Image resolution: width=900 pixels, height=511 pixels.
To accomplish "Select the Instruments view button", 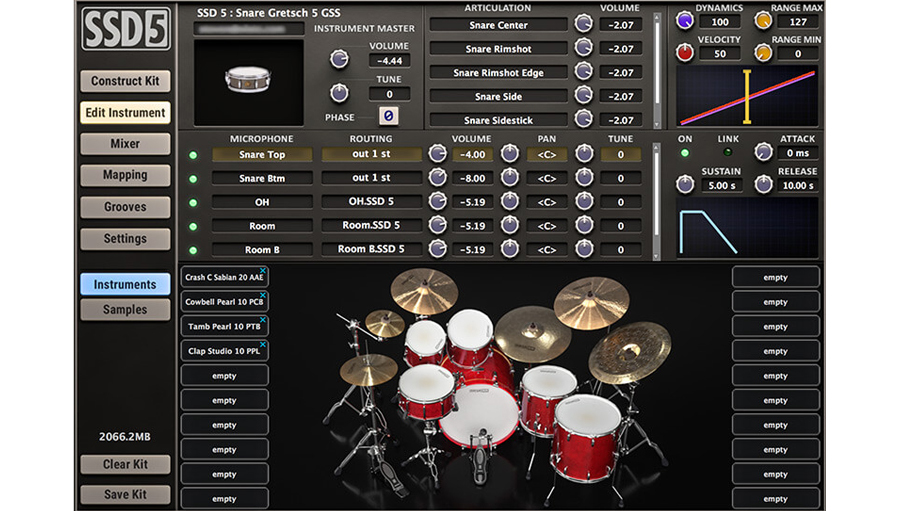I will click(125, 284).
